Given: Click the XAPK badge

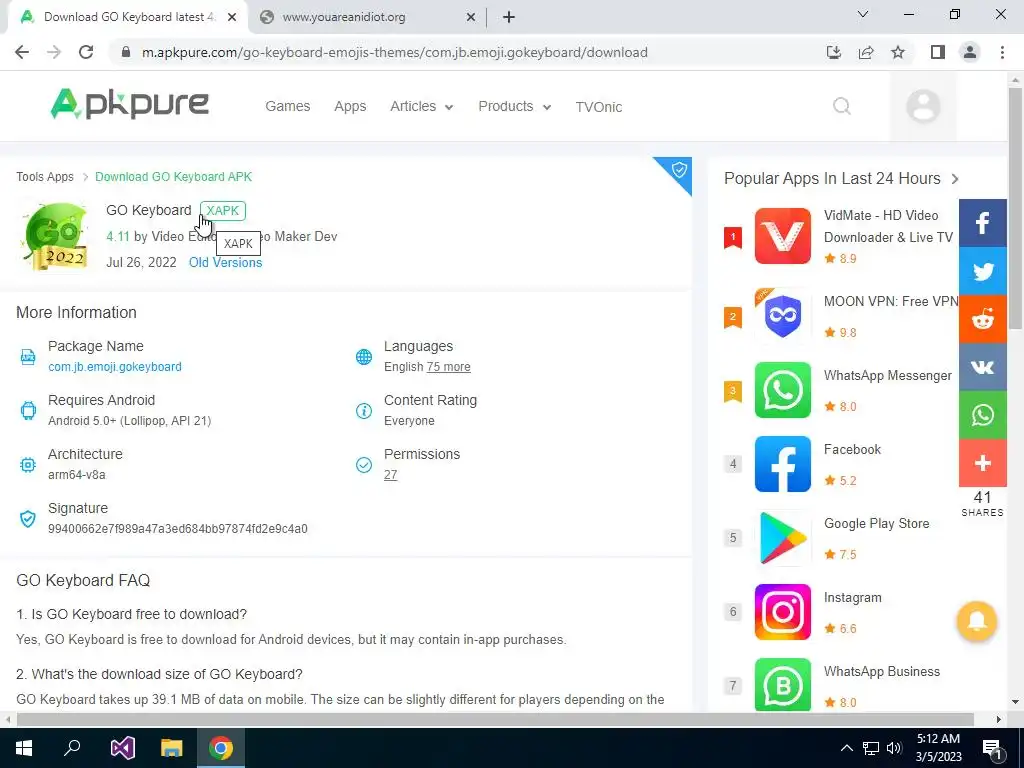Looking at the screenshot, I should click(x=223, y=211).
